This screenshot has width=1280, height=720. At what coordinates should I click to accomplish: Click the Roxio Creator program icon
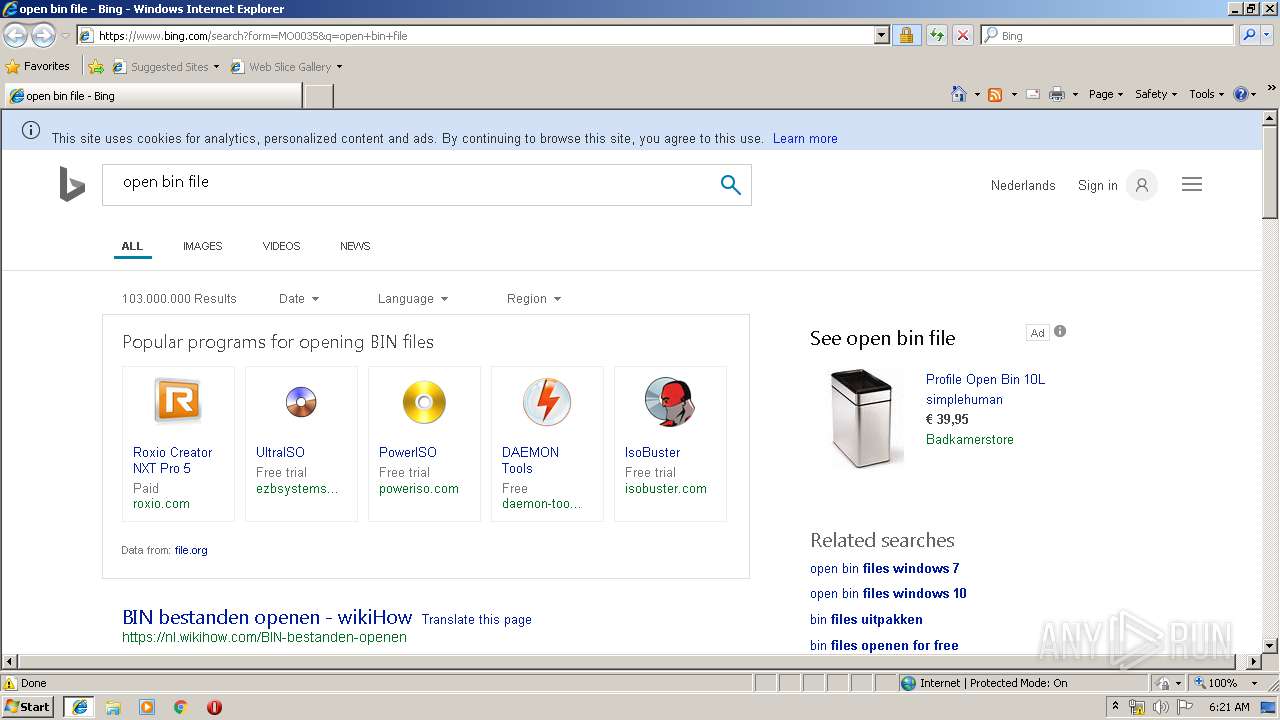point(178,402)
